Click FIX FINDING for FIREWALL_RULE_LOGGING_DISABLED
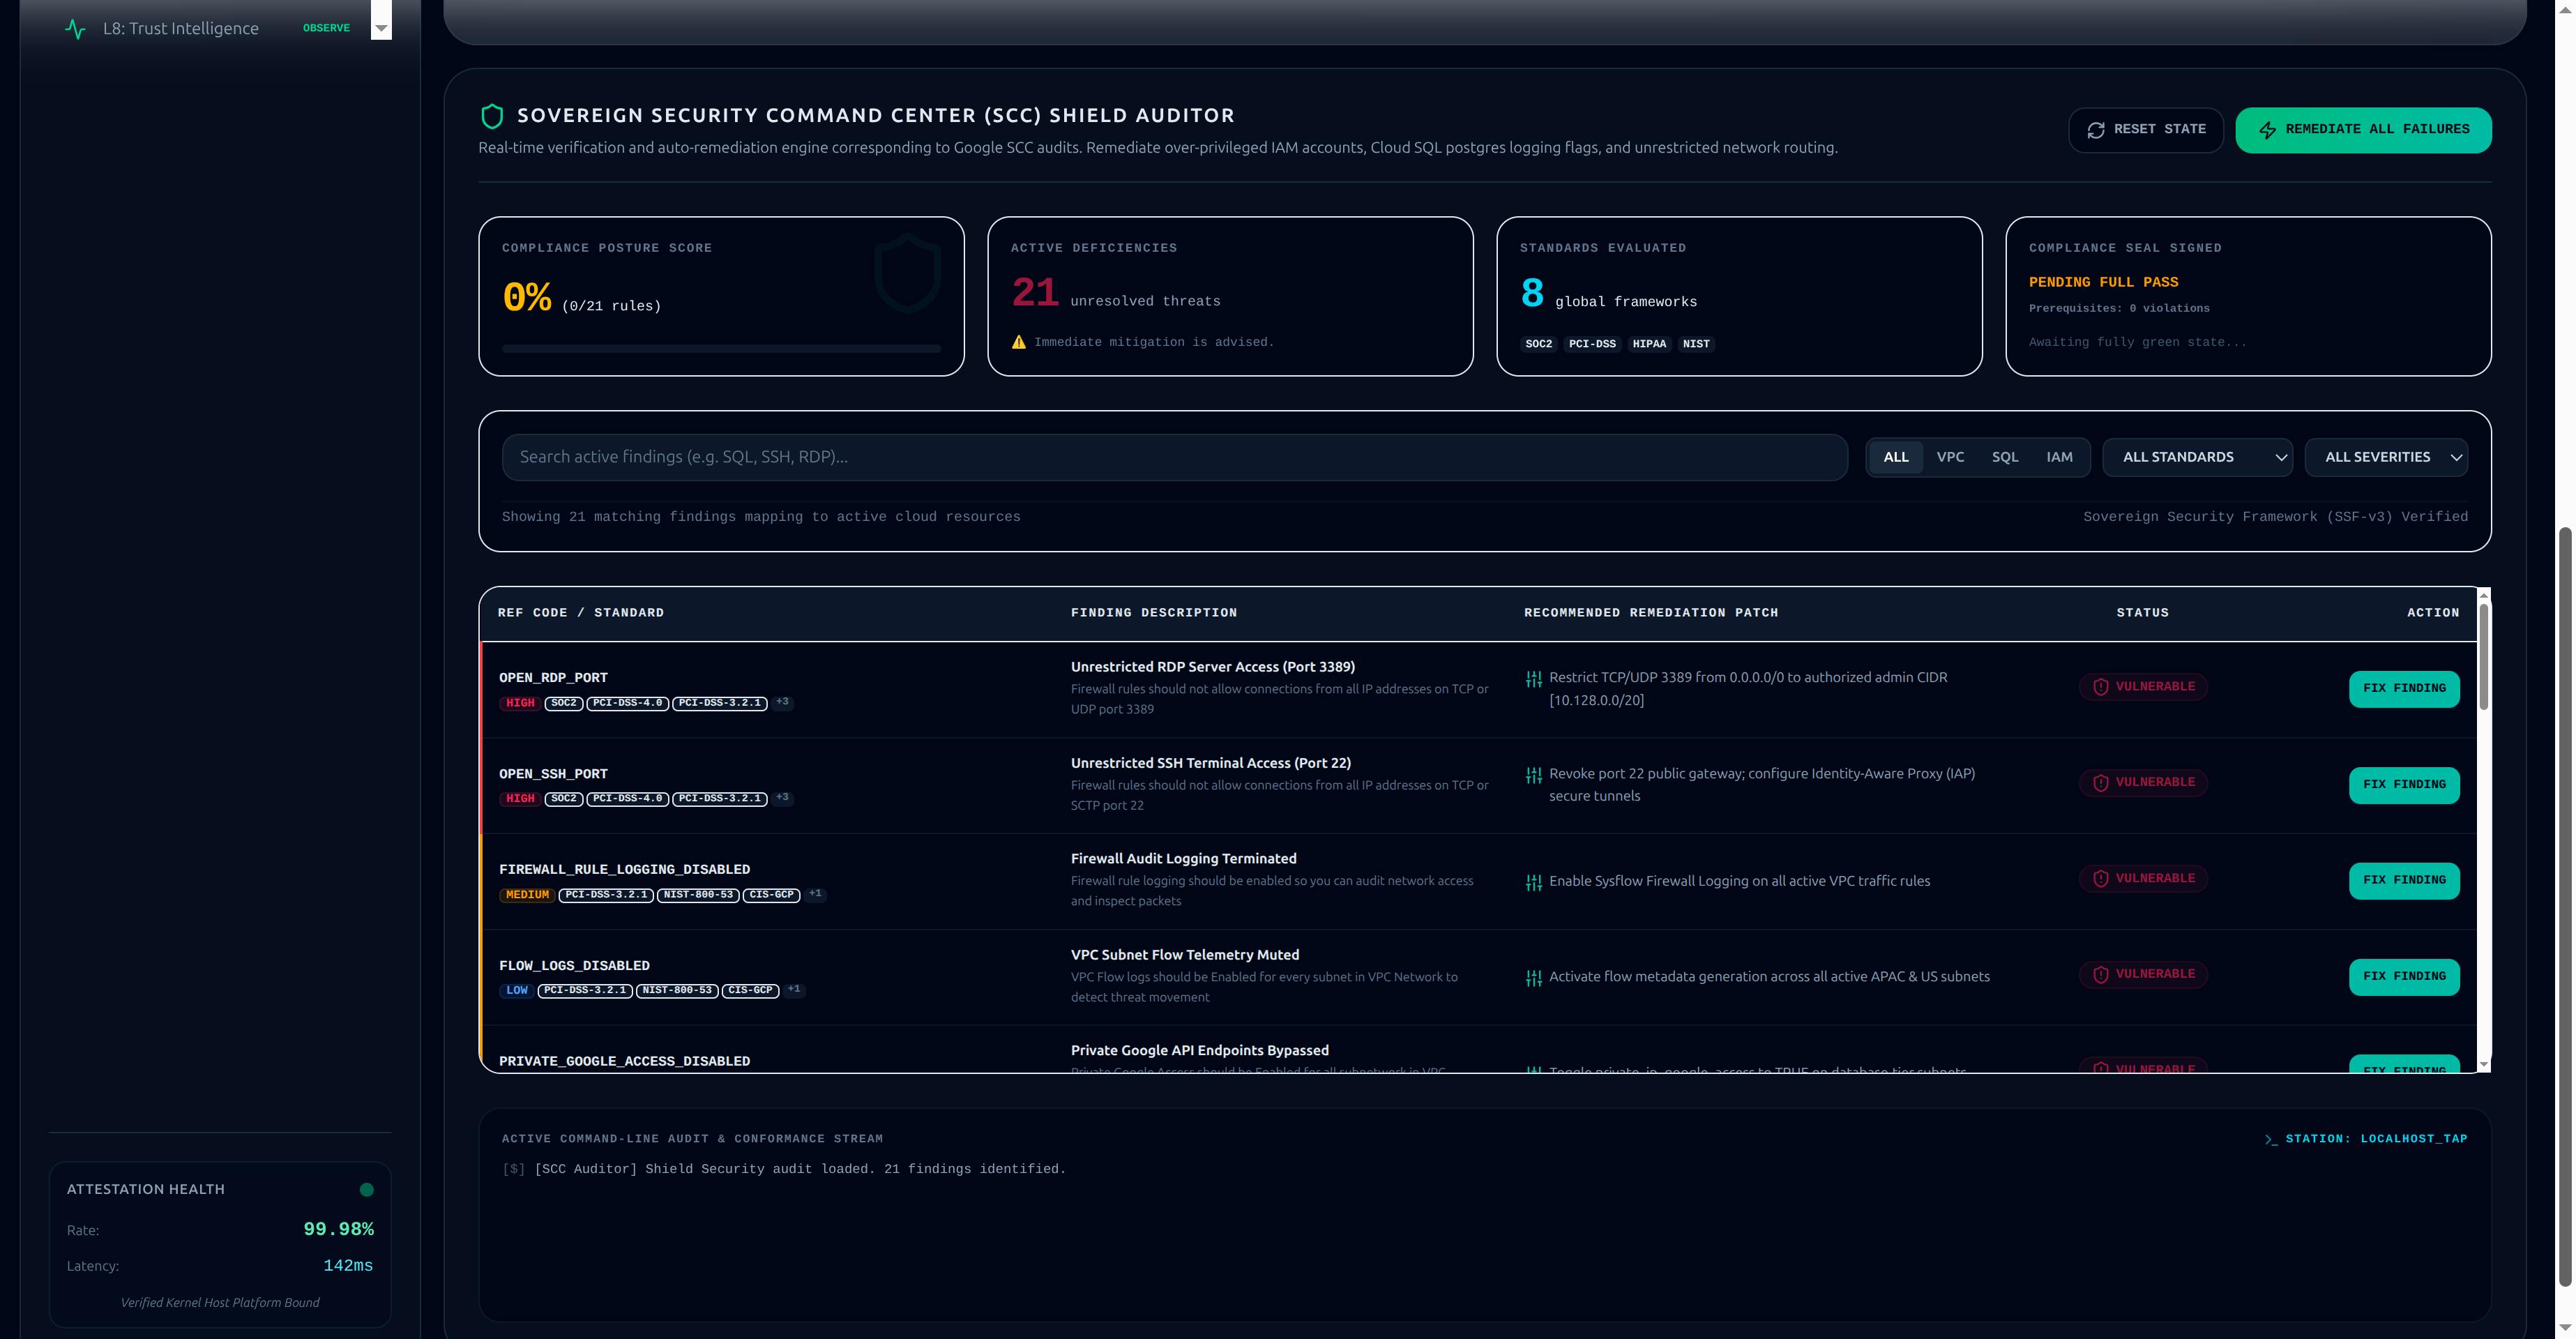 (x=2403, y=881)
